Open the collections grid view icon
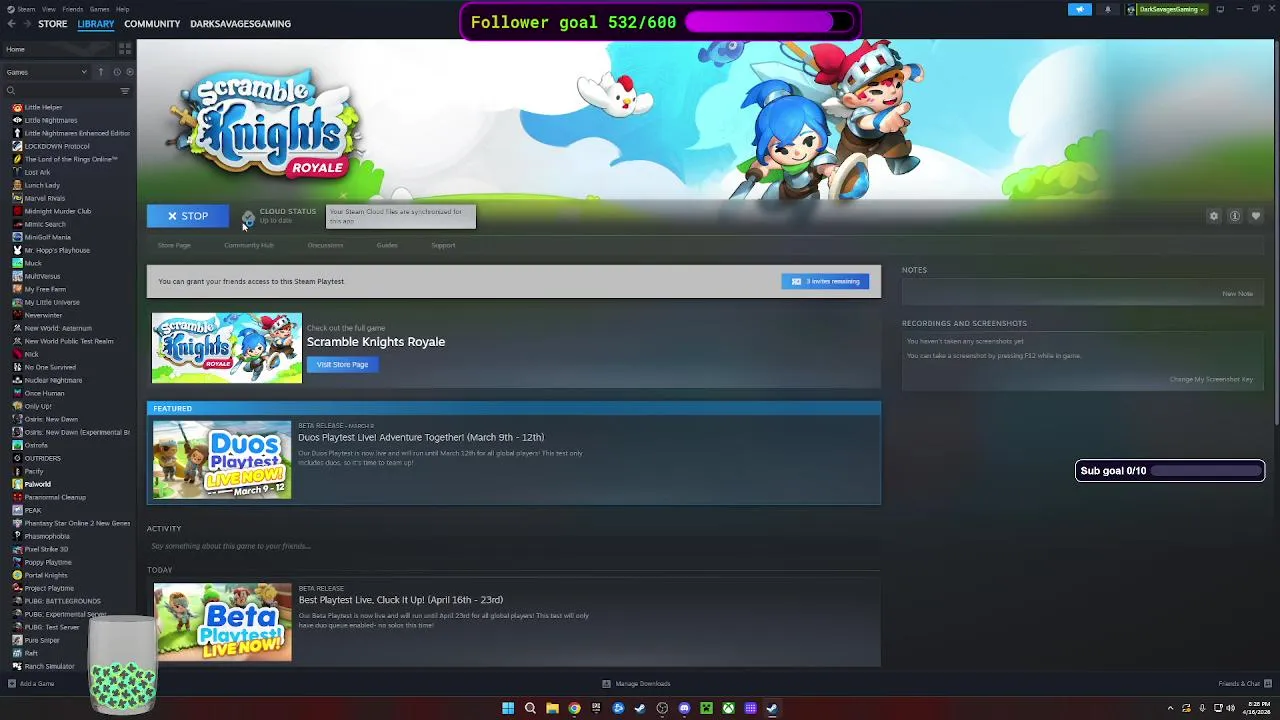Viewport: 1280px width, 720px height. (125, 49)
